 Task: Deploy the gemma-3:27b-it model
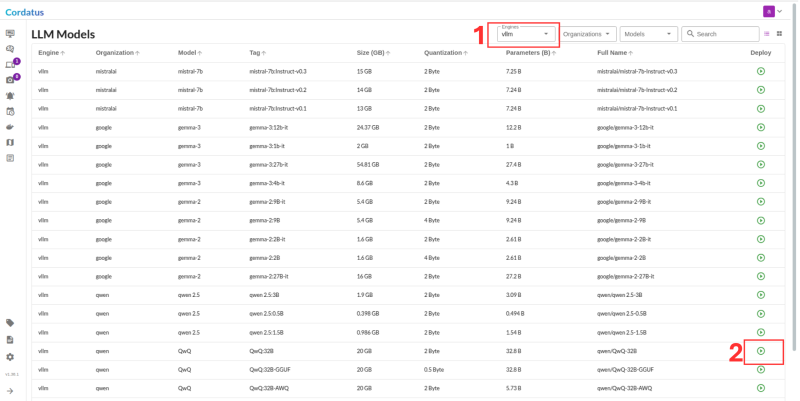760,164
